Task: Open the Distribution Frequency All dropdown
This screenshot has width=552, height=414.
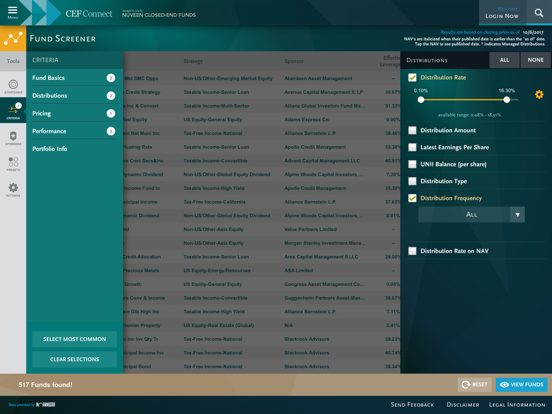Action: click(471, 214)
